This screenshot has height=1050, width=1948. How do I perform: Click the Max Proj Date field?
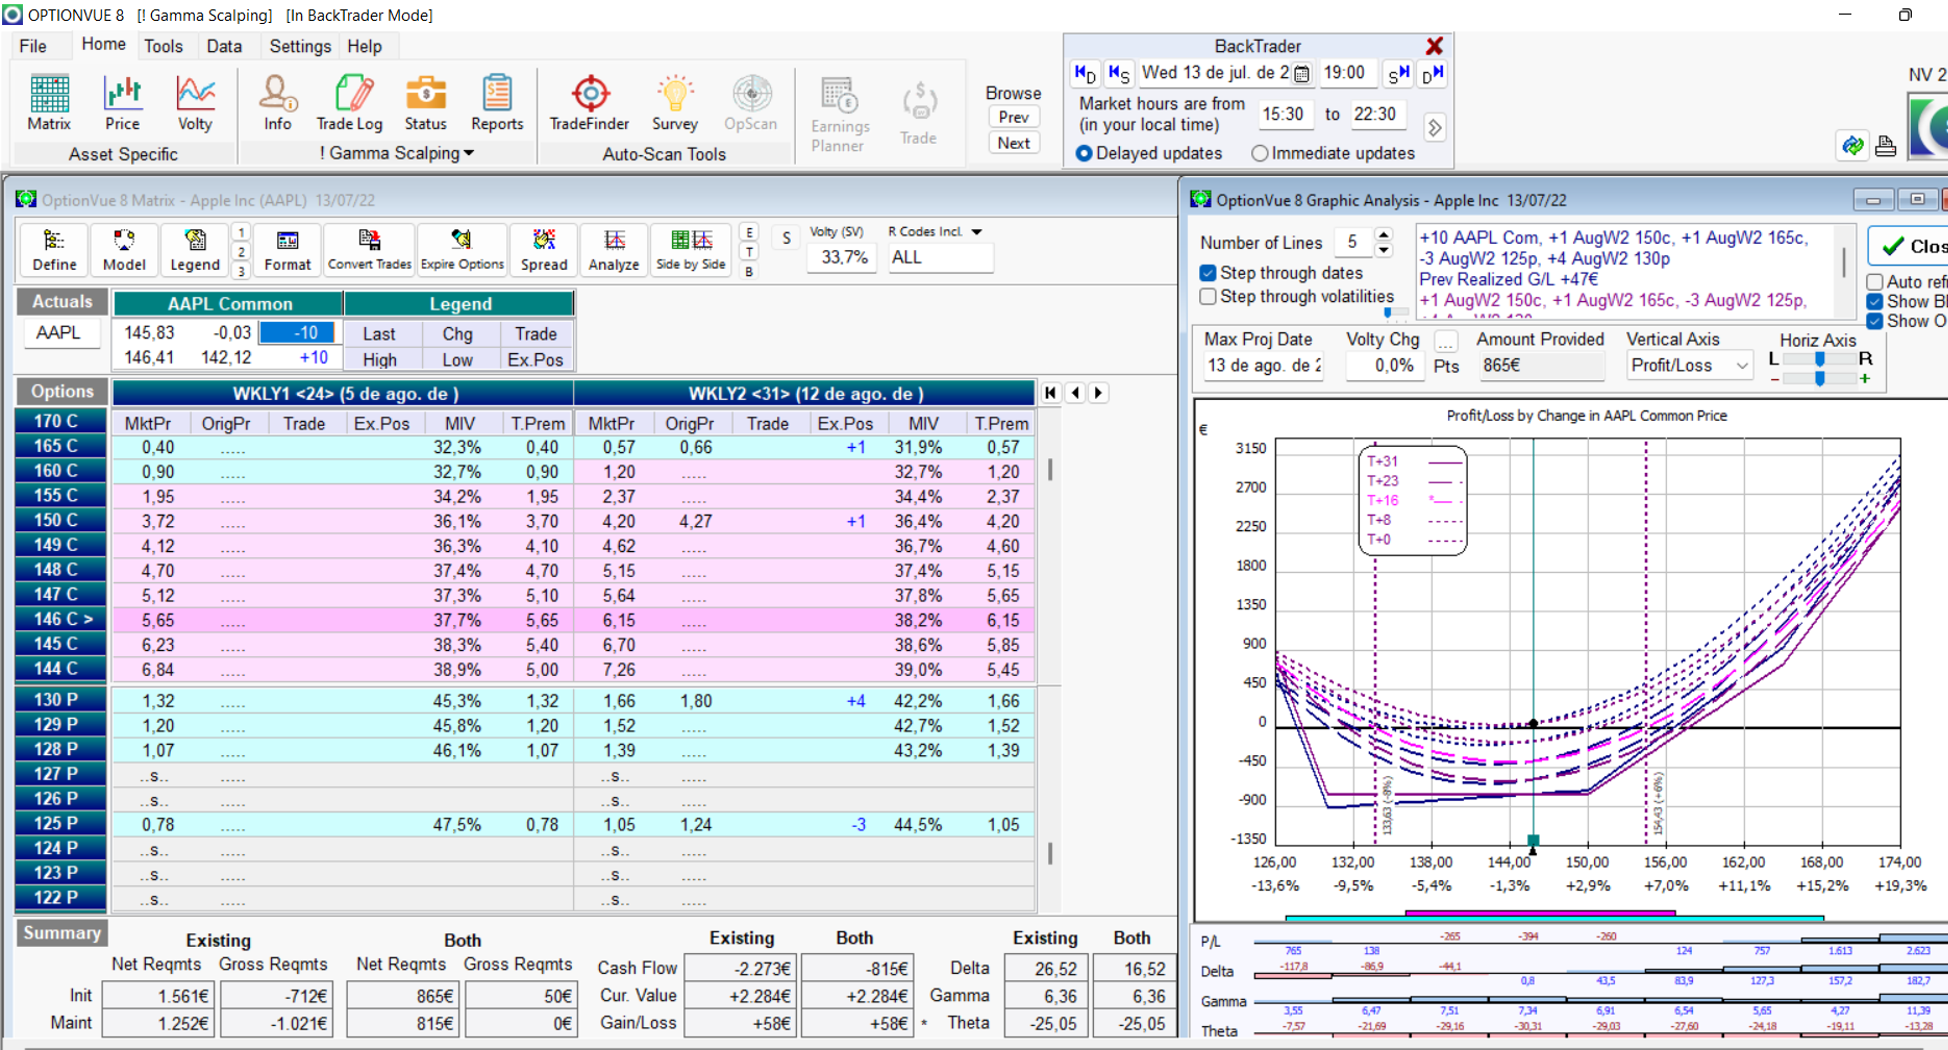pos(1264,366)
